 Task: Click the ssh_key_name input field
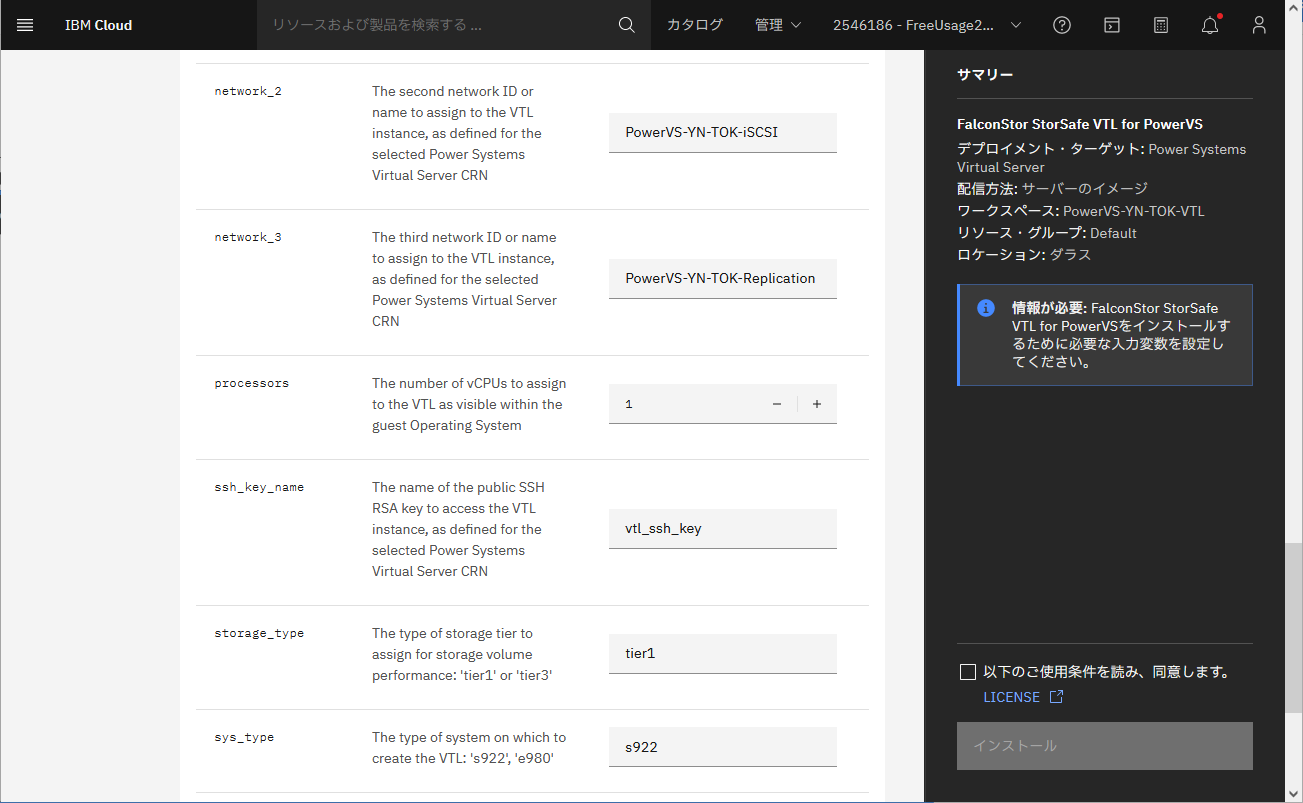tap(723, 528)
